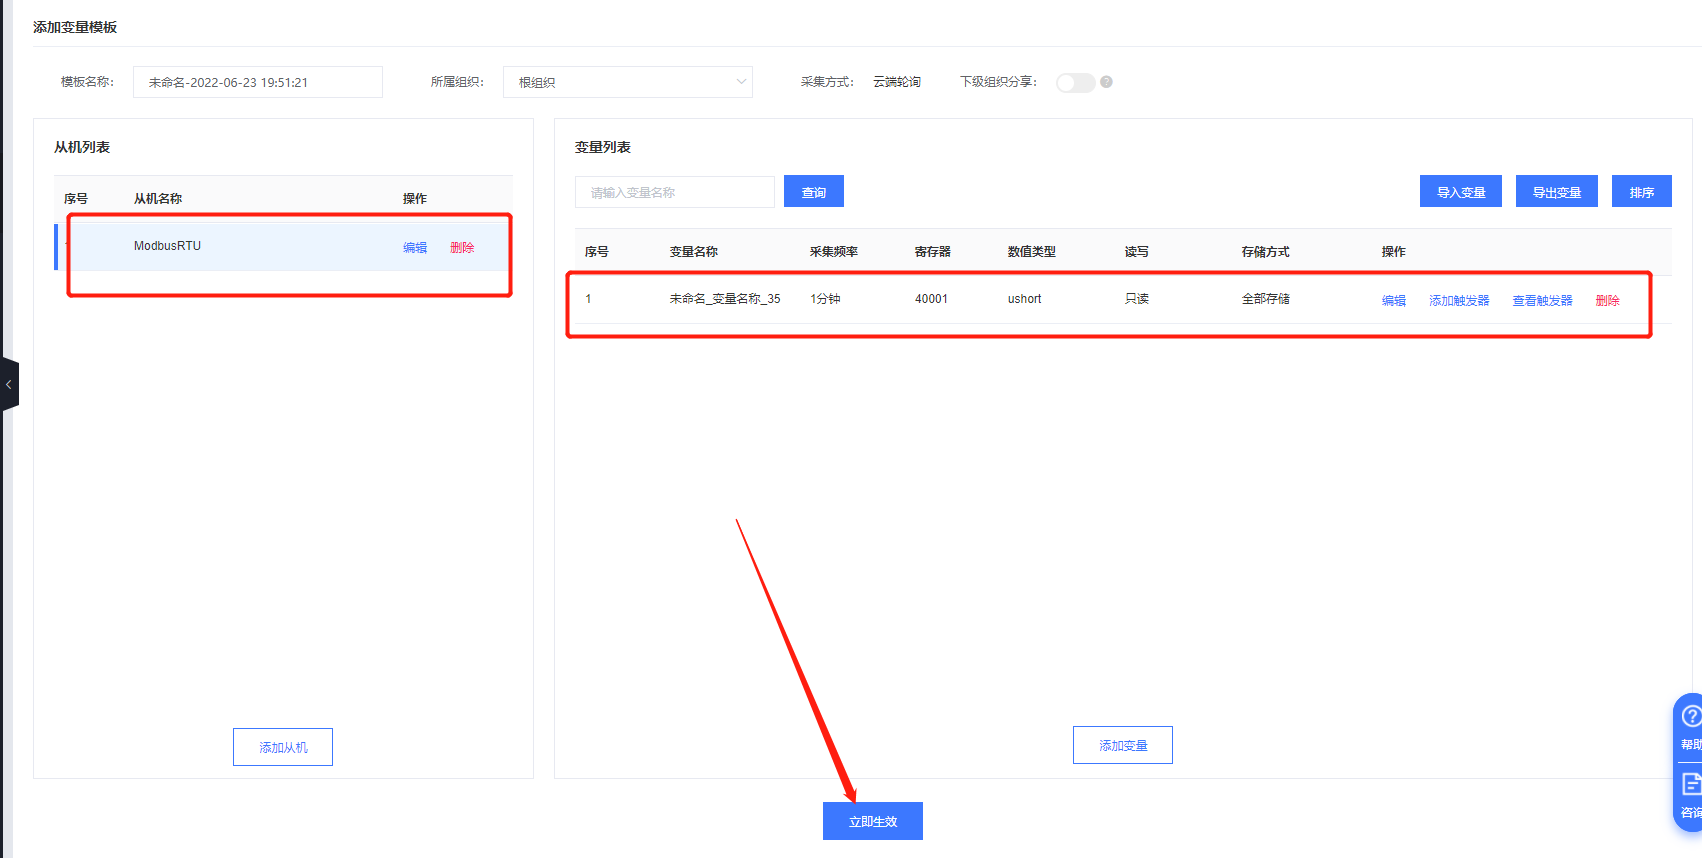Delete the ModbusRTU slave via 删除
This screenshot has height=858, width=1702.
[462, 247]
